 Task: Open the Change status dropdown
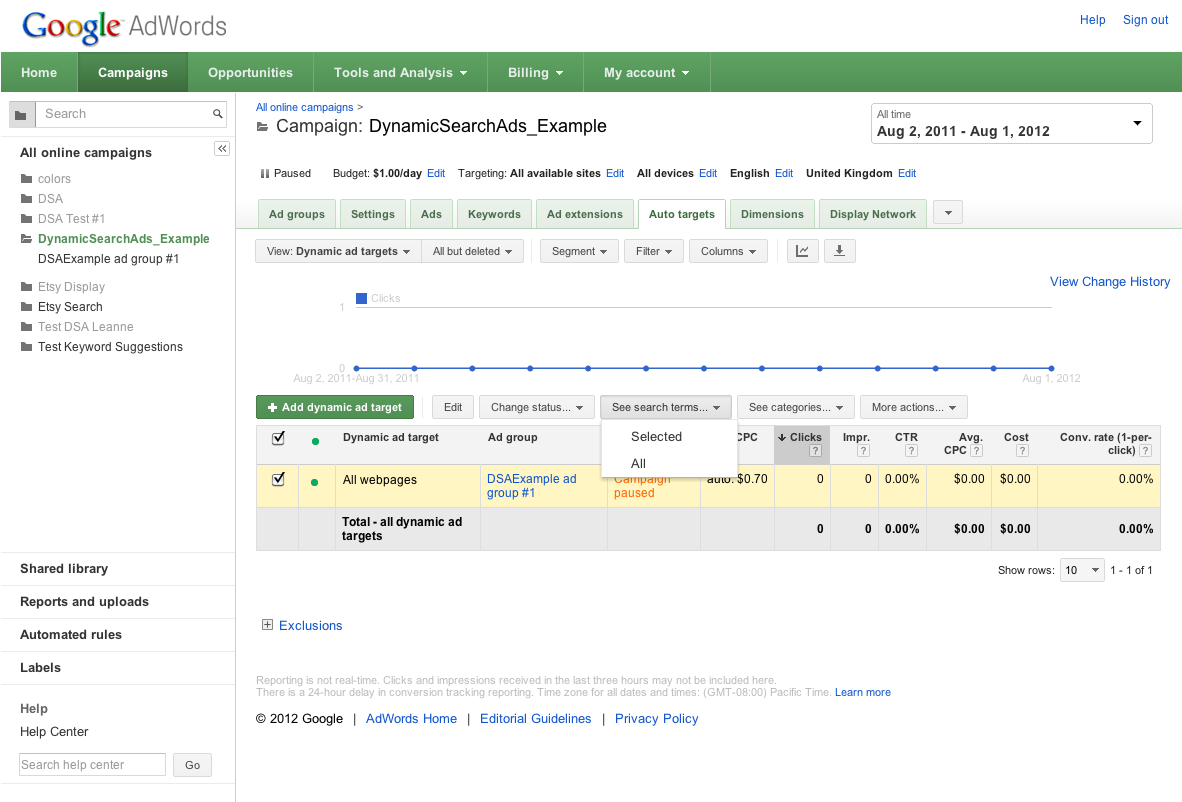537,407
